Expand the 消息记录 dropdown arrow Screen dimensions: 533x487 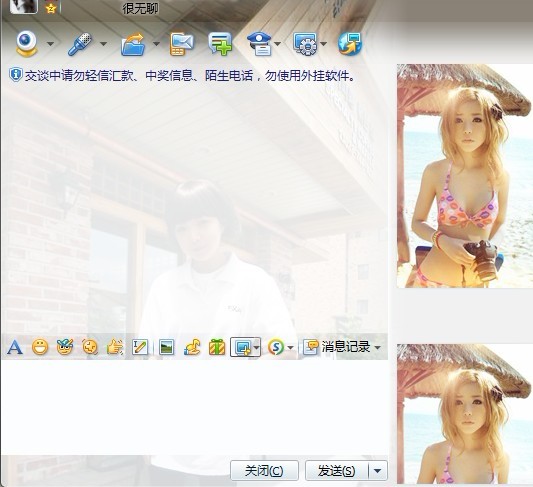[377, 348]
